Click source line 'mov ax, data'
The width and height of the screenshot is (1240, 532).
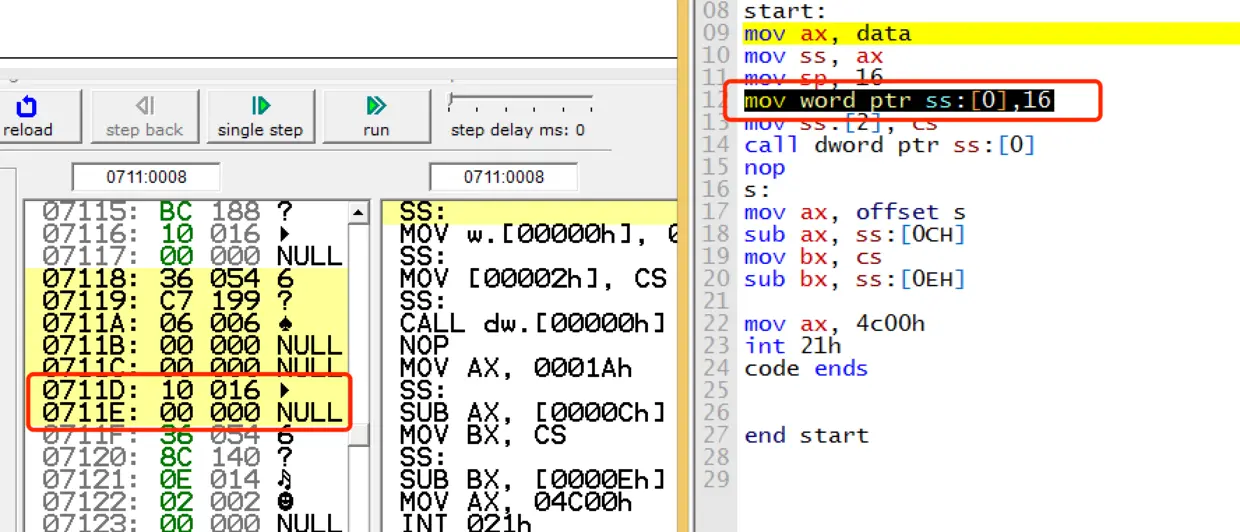coord(828,34)
